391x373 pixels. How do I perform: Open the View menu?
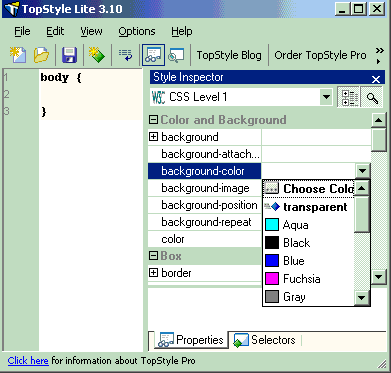click(x=91, y=31)
